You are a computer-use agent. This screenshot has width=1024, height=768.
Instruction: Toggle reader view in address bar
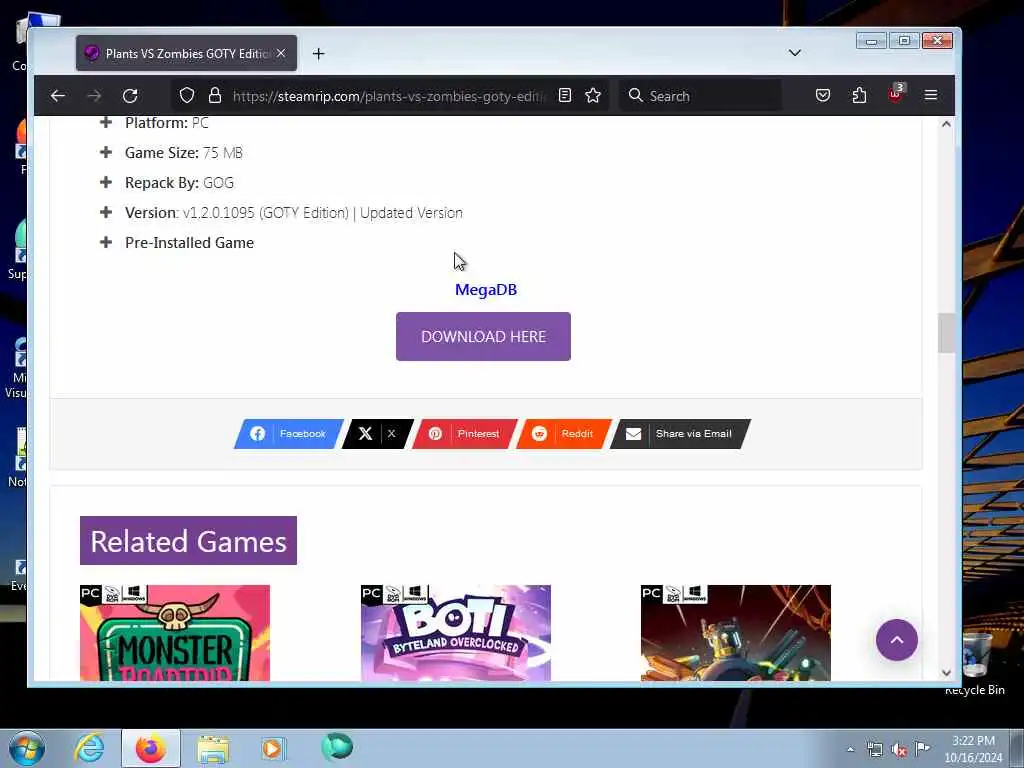[x=565, y=95]
